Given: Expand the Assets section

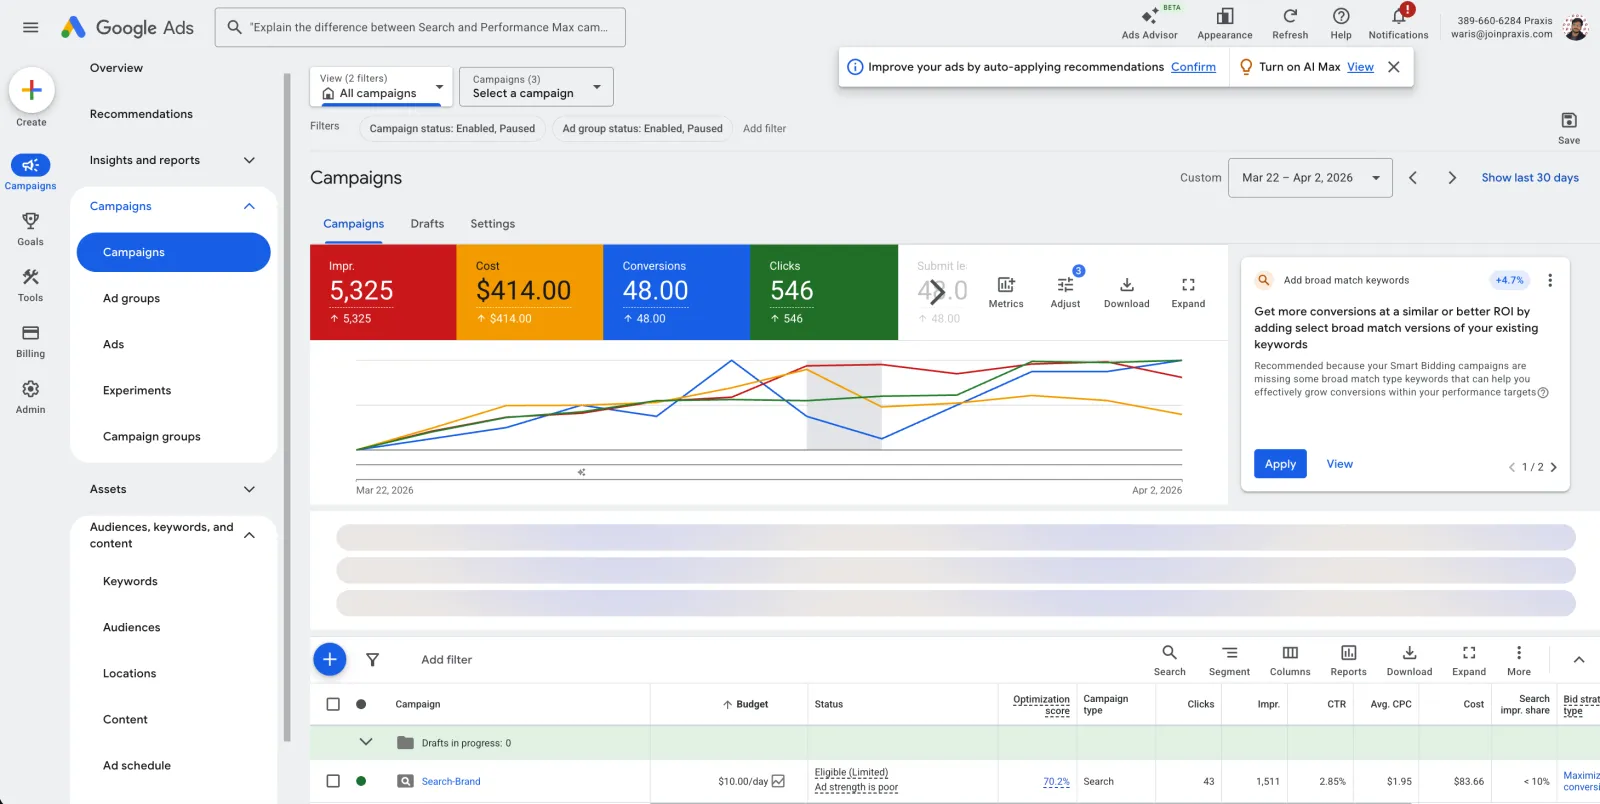Looking at the screenshot, I should (x=249, y=489).
